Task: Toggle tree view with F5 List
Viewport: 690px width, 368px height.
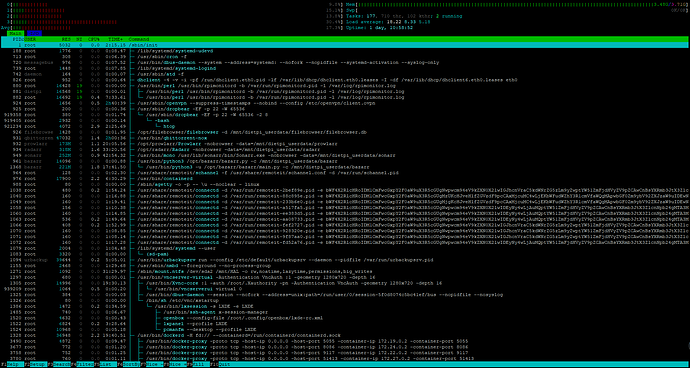Action: (x=108, y=364)
